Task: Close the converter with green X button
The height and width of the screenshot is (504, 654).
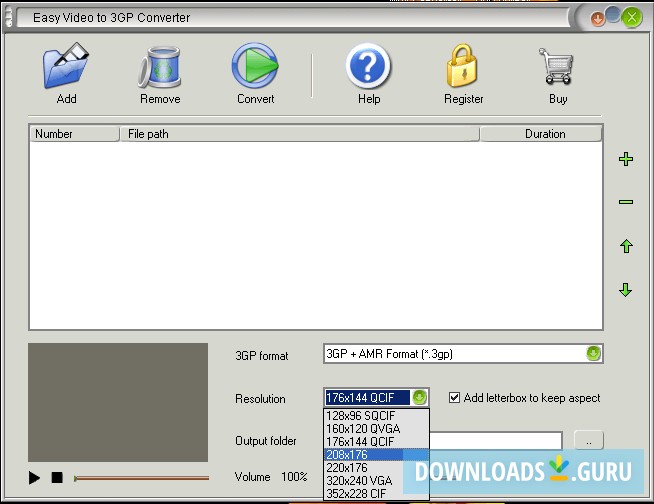Action: 631,18
